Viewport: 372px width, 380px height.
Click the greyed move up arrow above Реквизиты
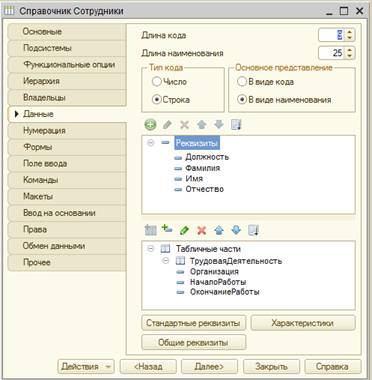coord(202,125)
